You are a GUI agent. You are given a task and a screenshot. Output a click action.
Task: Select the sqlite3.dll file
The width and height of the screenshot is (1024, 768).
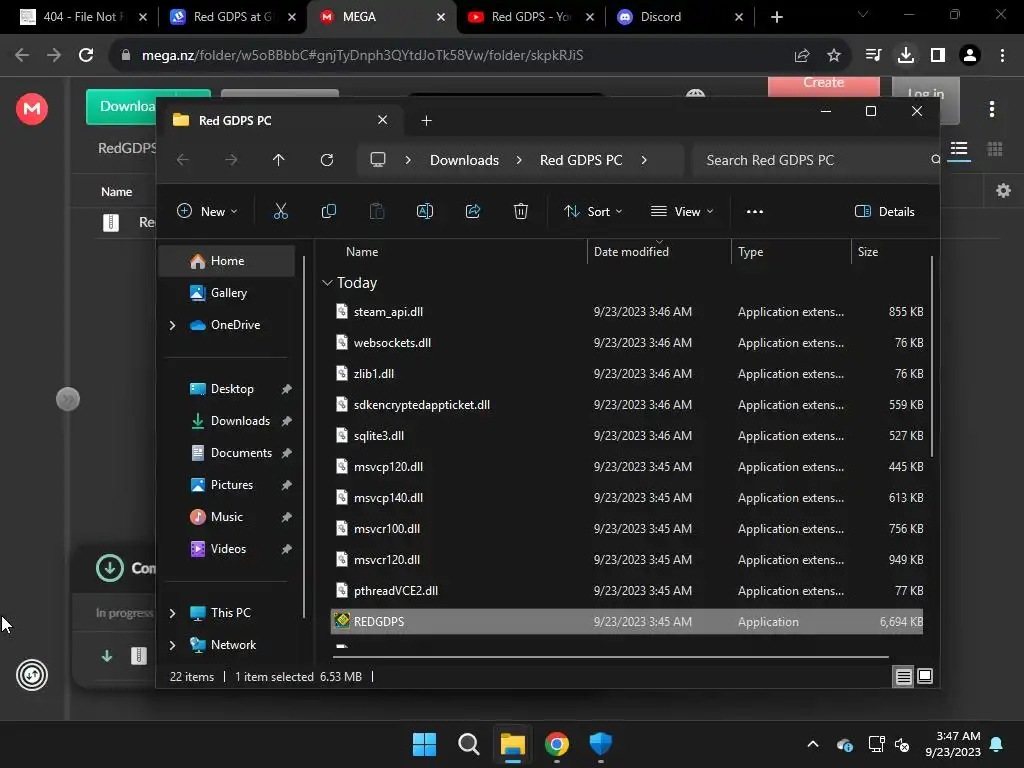(x=627, y=436)
